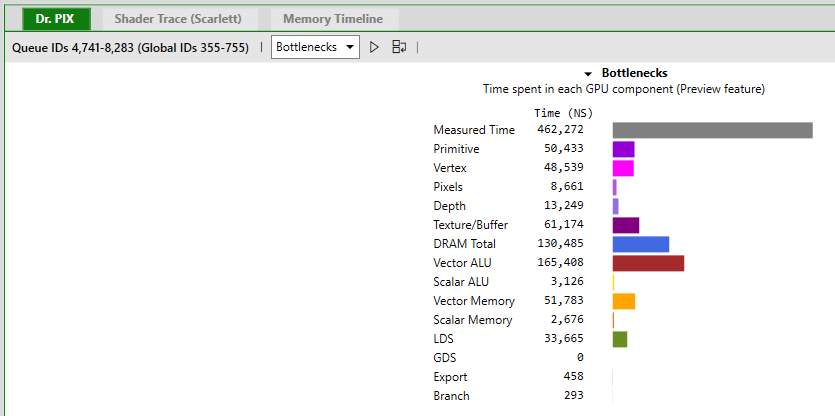Click the purple Primitive bar
This screenshot has height=416, width=835.
[624, 149]
